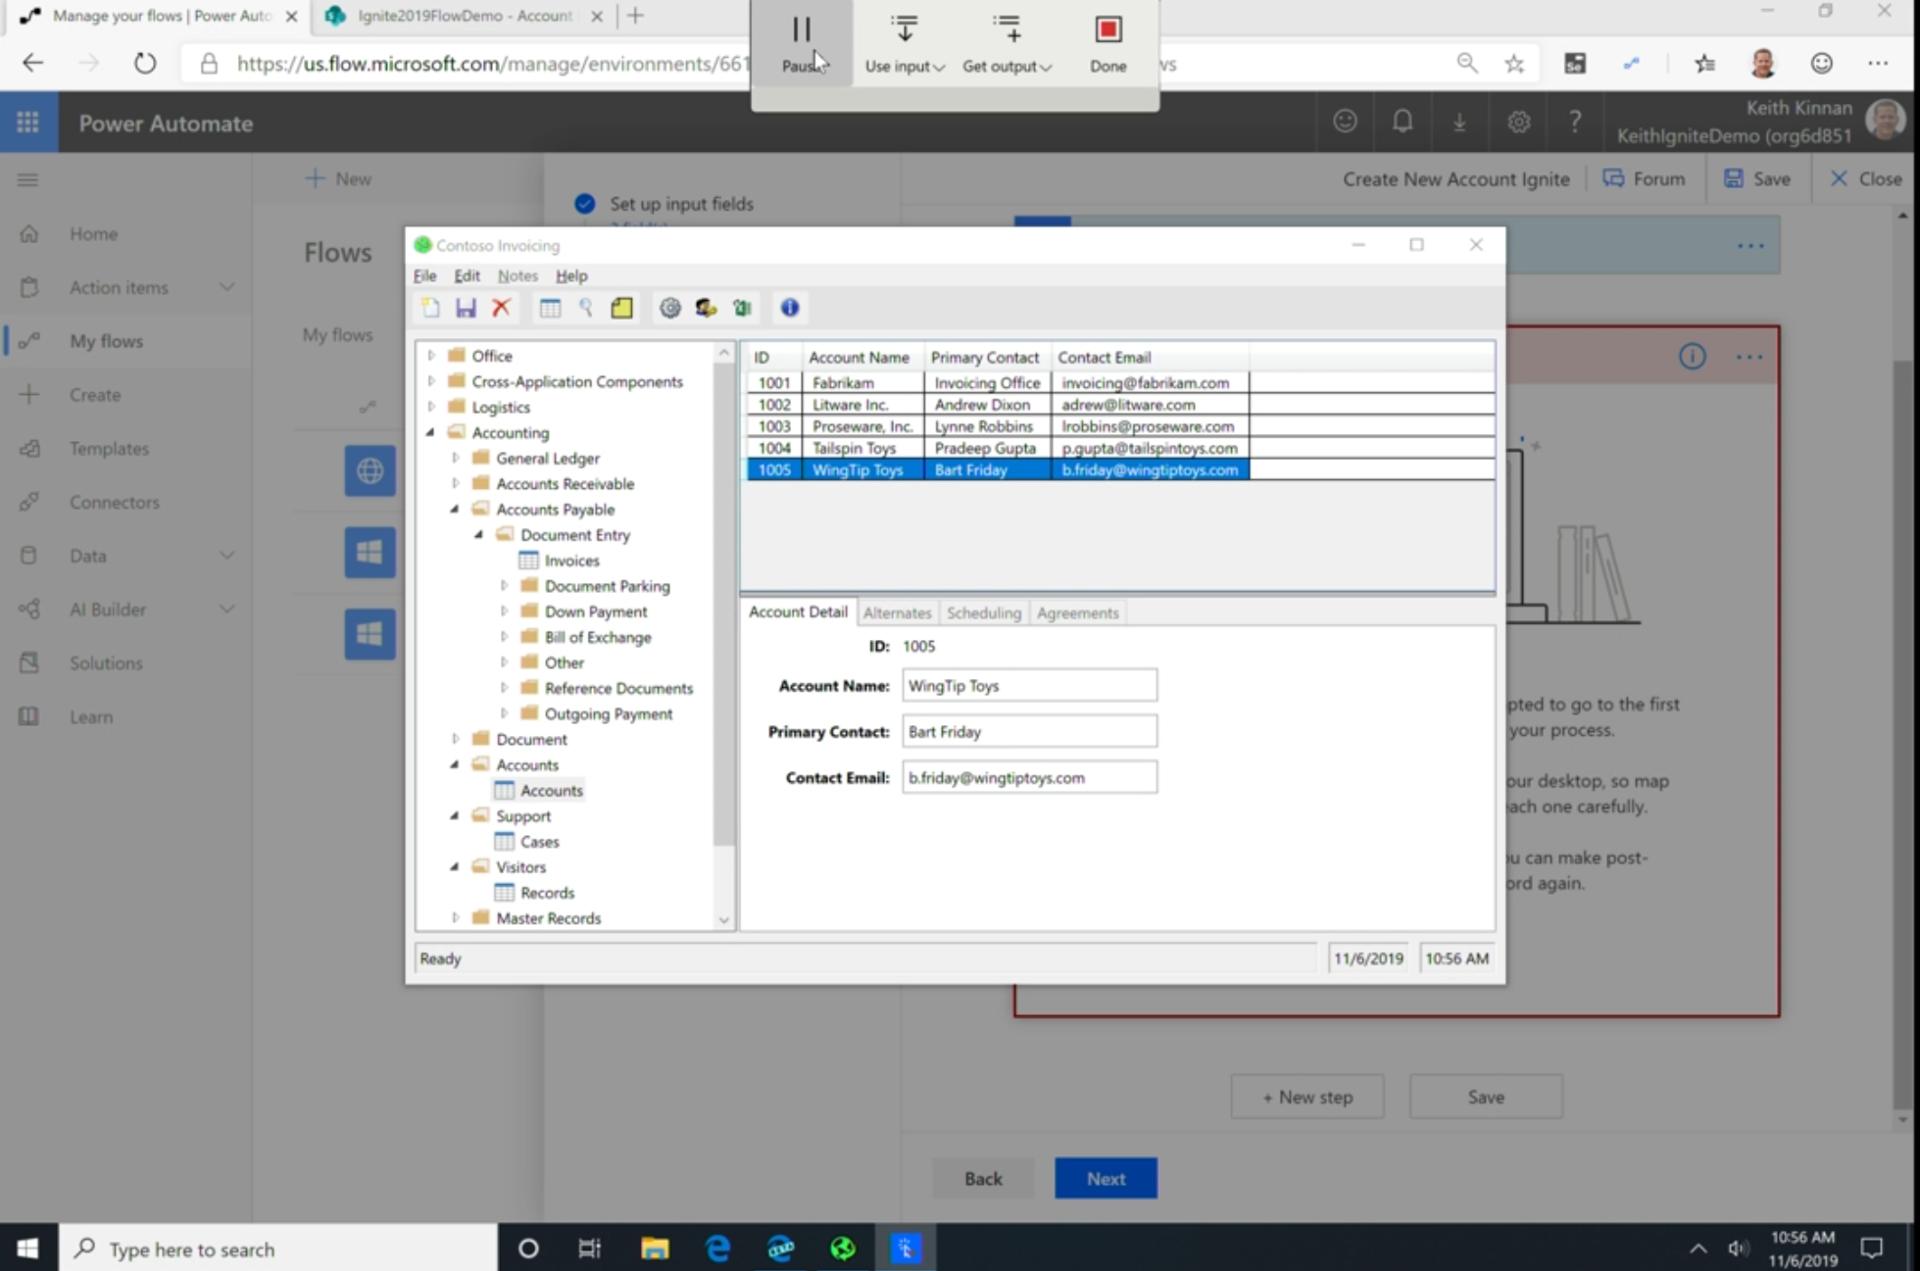Open the File menu in Contoso Invoicing
1920x1271 pixels.
pyautogui.click(x=425, y=276)
